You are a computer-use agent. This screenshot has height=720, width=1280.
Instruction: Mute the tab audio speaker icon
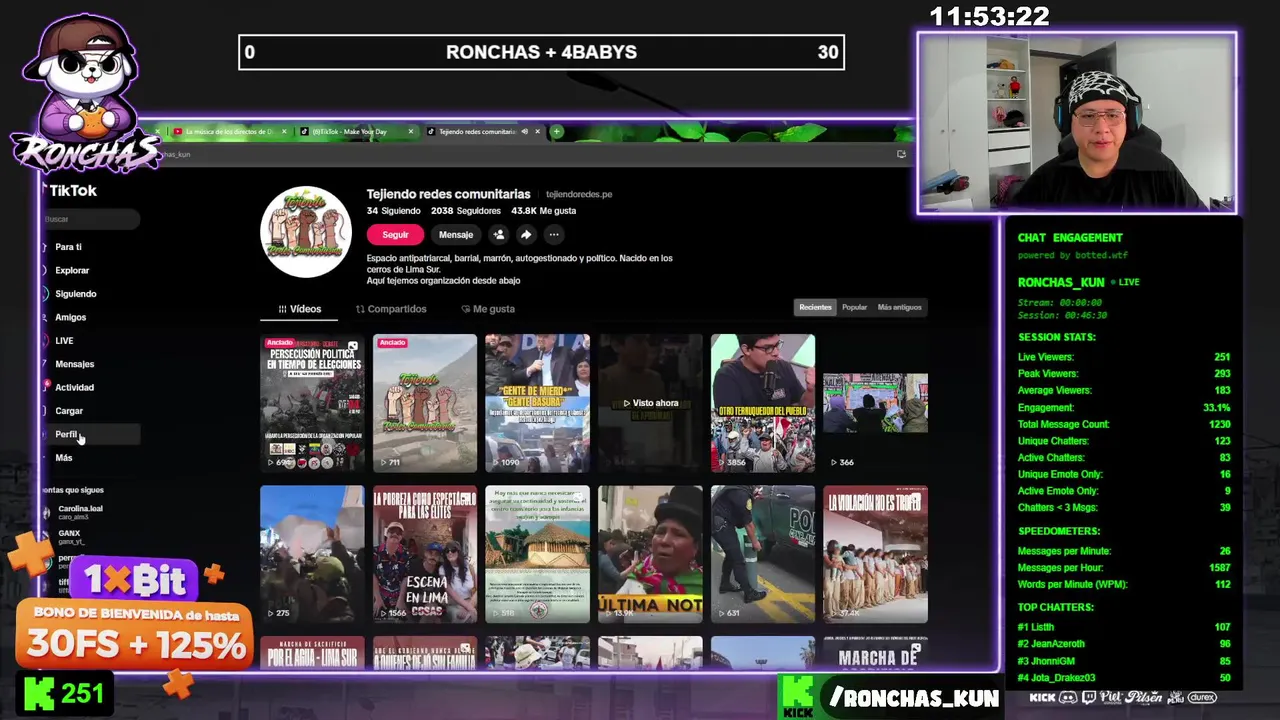[x=524, y=132]
